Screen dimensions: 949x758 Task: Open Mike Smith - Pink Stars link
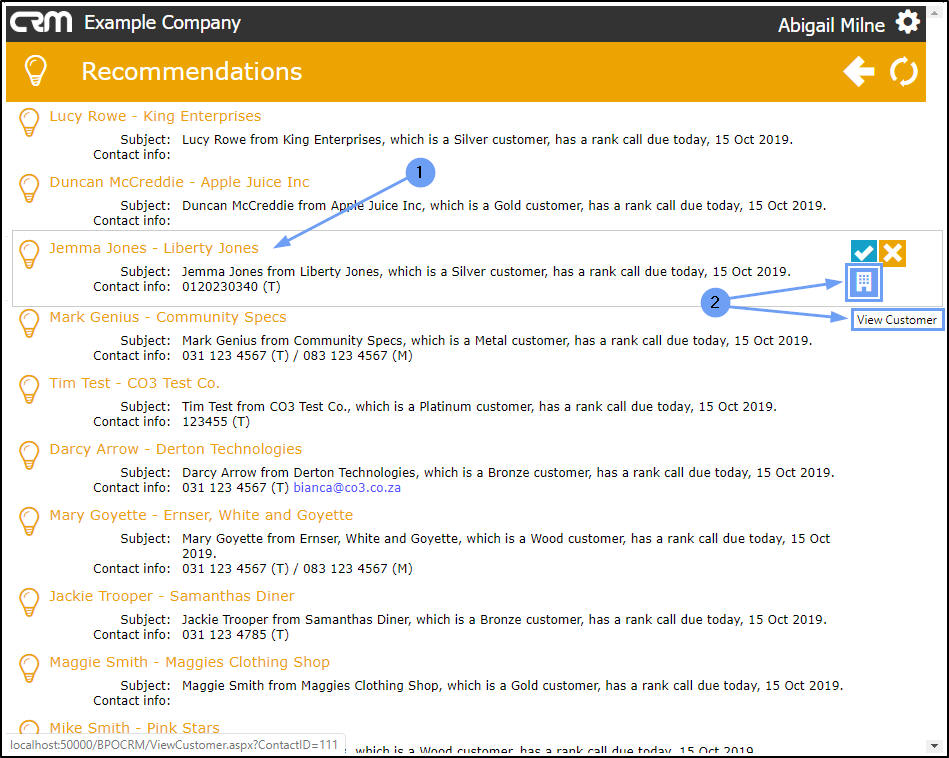(134, 727)
